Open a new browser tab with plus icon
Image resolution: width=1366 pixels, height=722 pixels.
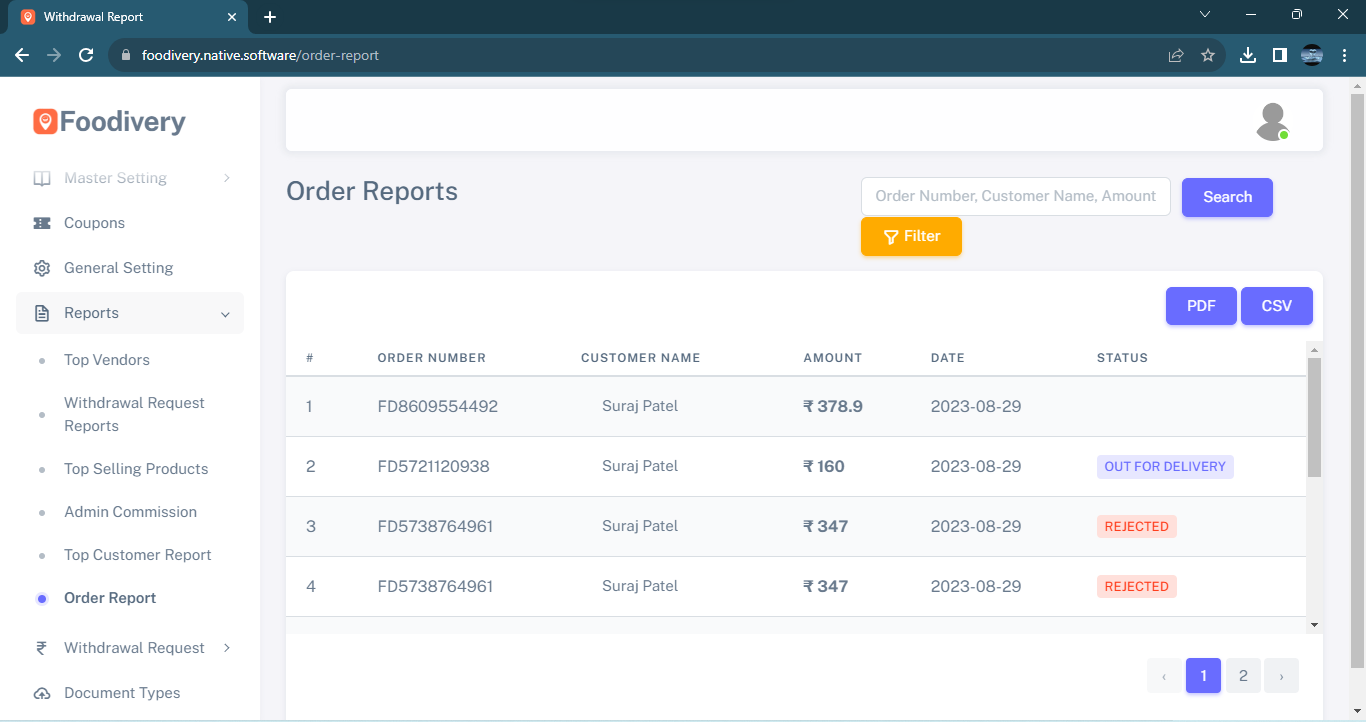(x=270, y=17)
